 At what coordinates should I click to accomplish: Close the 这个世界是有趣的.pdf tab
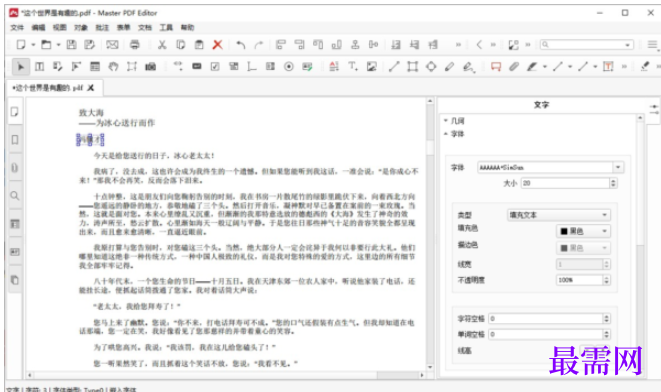click(x=91, y=88)
